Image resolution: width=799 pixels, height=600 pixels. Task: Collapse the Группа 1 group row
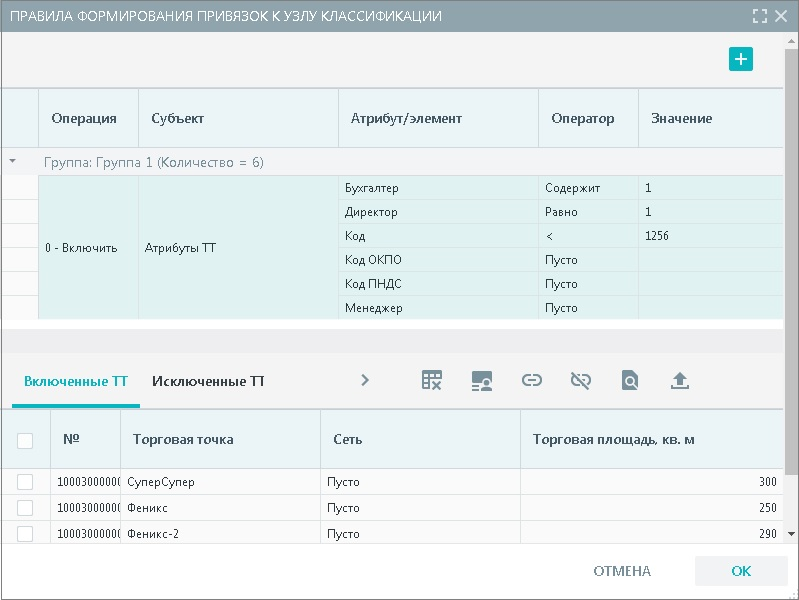[13, 162]
